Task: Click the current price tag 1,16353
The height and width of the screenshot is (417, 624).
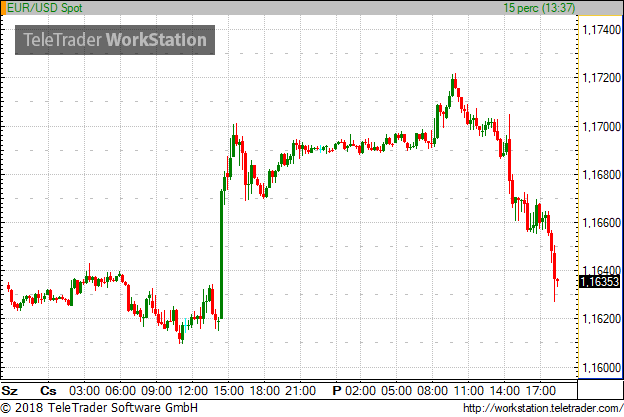Action: point(600,281)
